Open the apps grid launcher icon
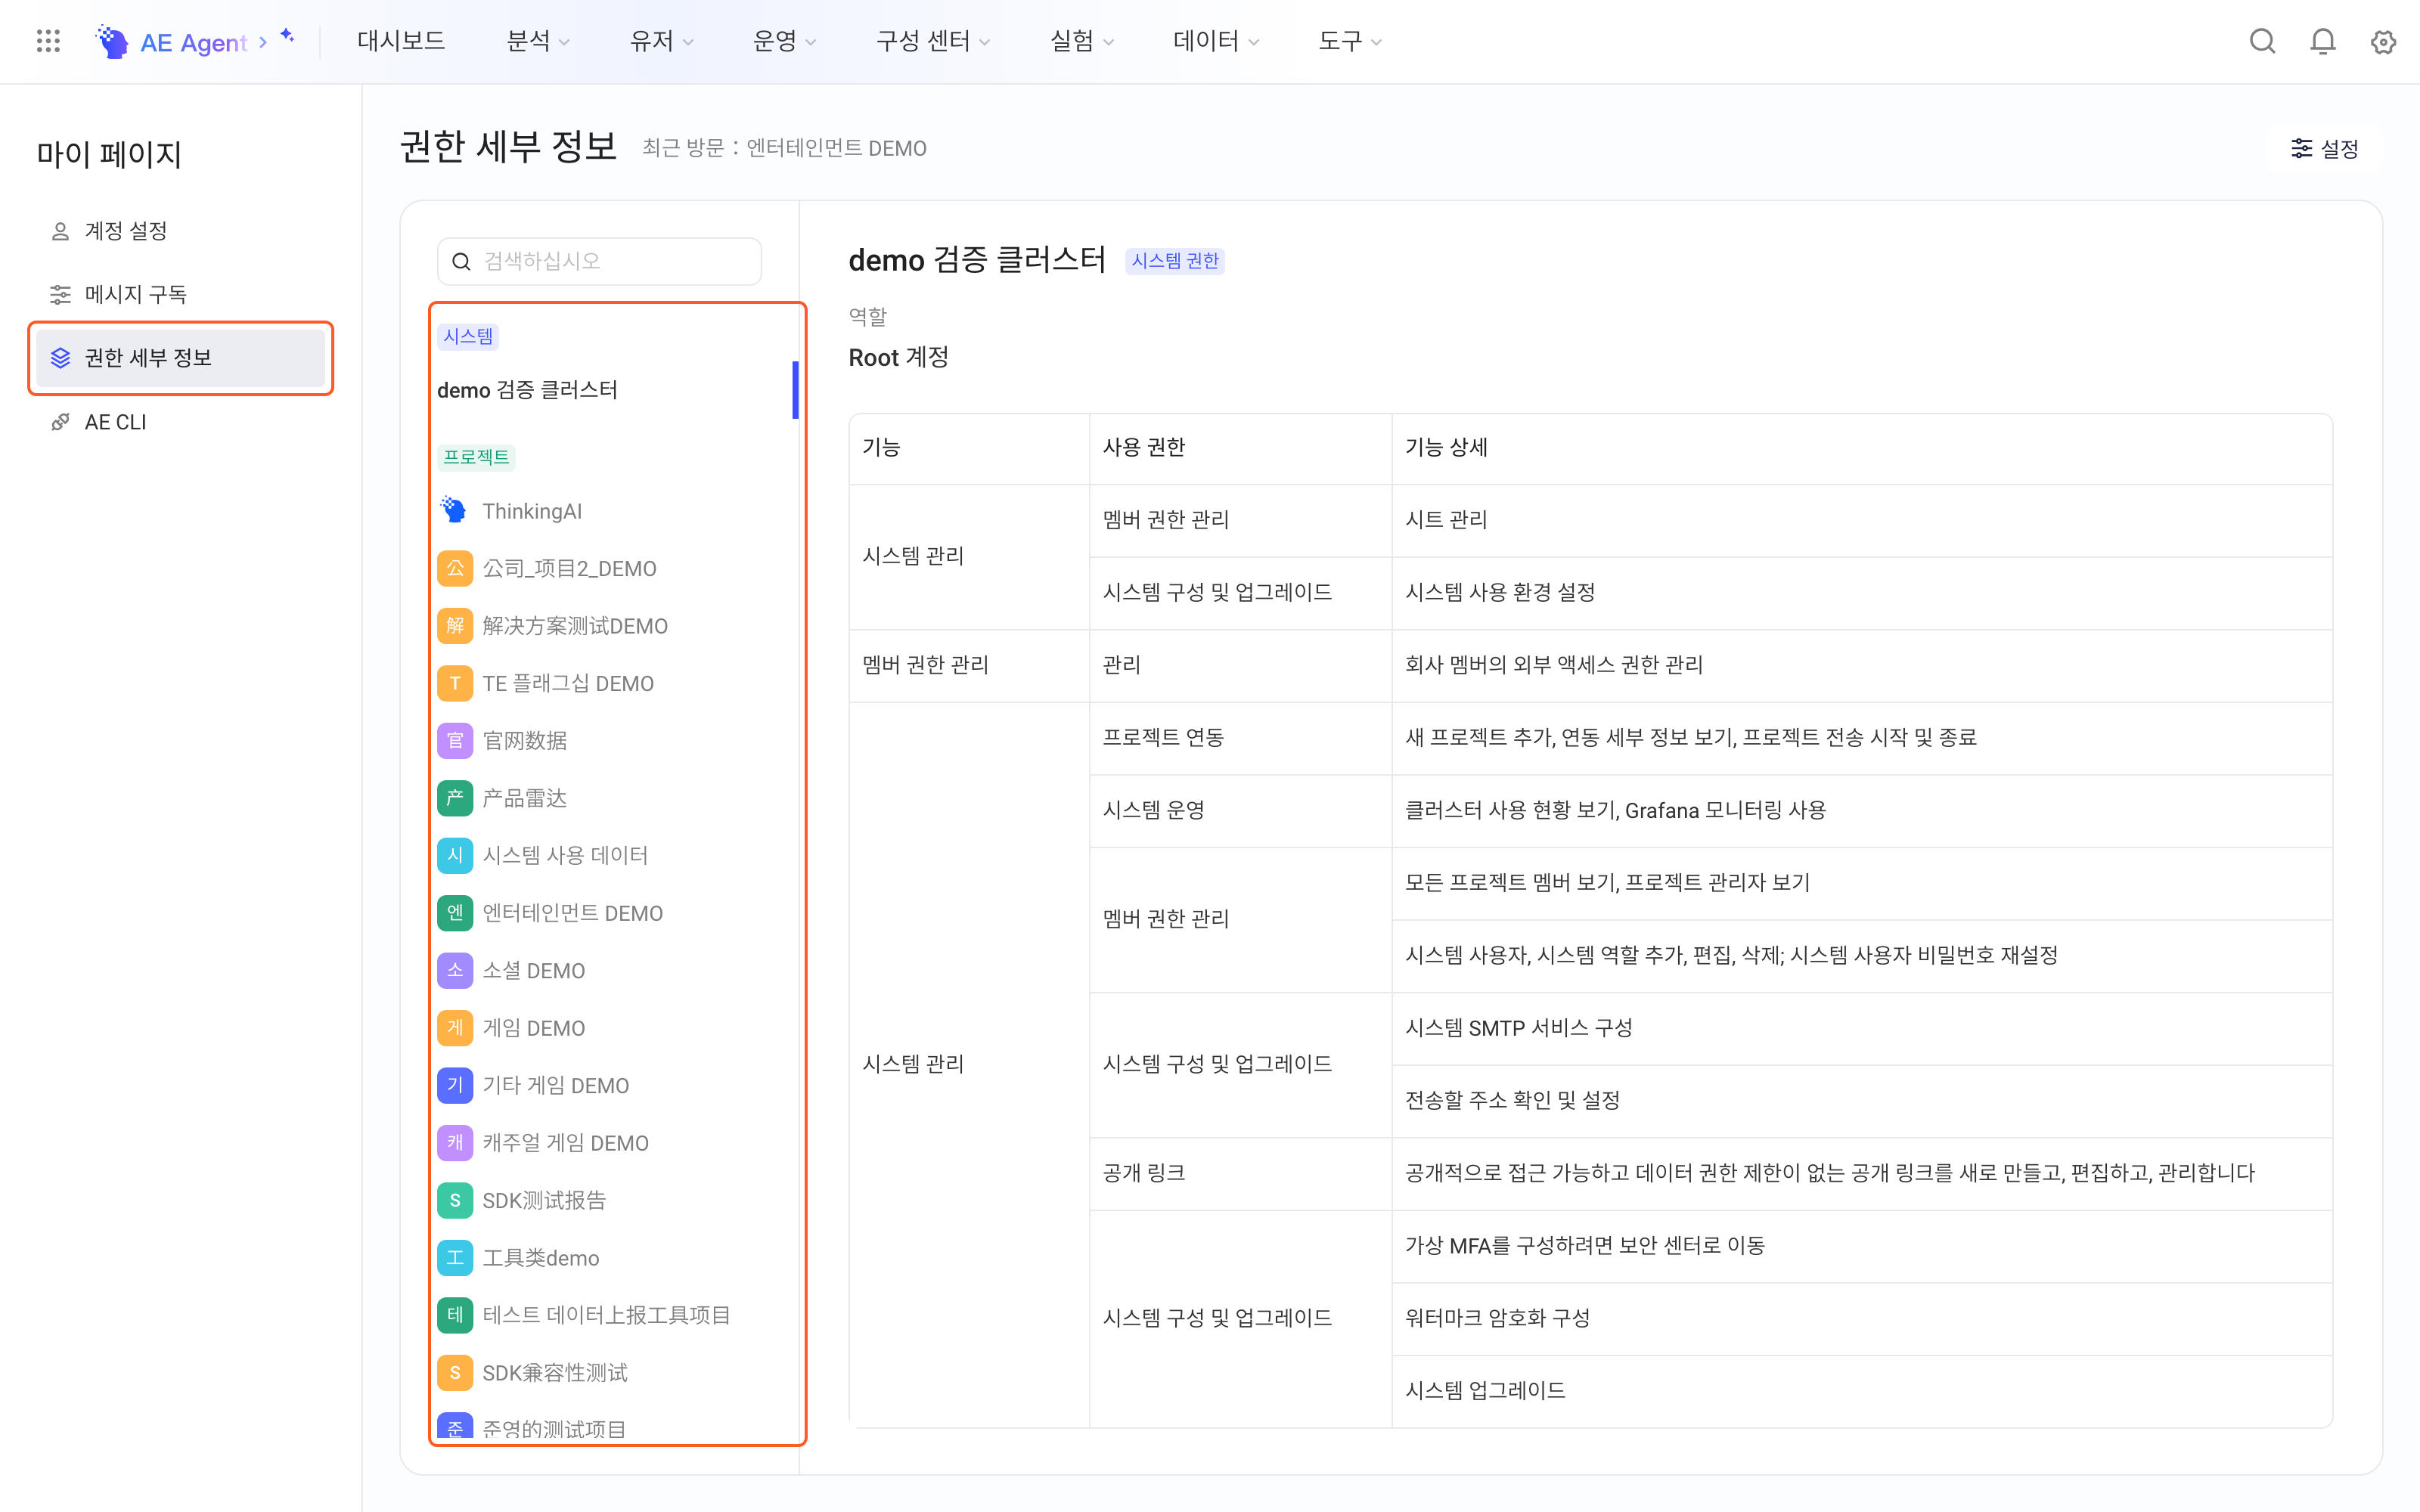Screen dimensions: 2420x1512 [48, 41]
